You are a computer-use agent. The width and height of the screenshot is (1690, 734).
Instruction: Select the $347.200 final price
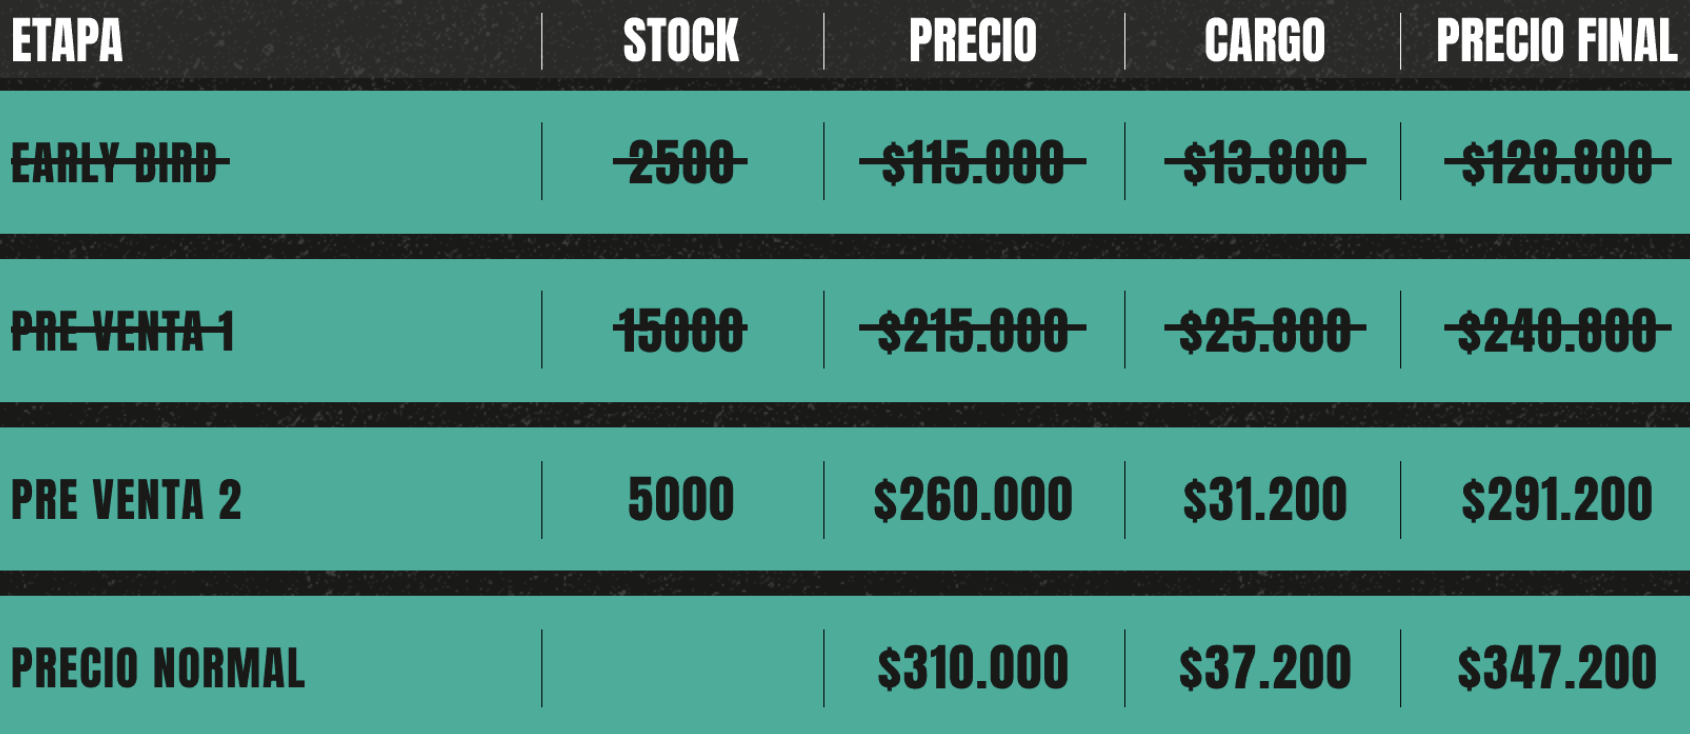(x=1556, y=668)
